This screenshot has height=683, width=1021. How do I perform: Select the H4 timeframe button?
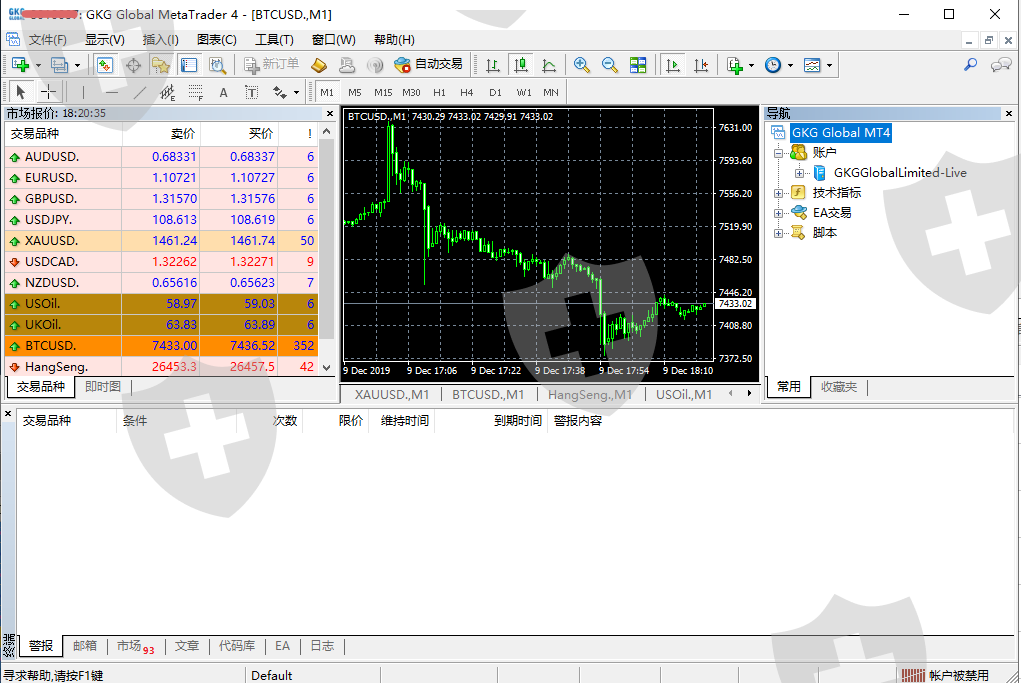(467, 92)
